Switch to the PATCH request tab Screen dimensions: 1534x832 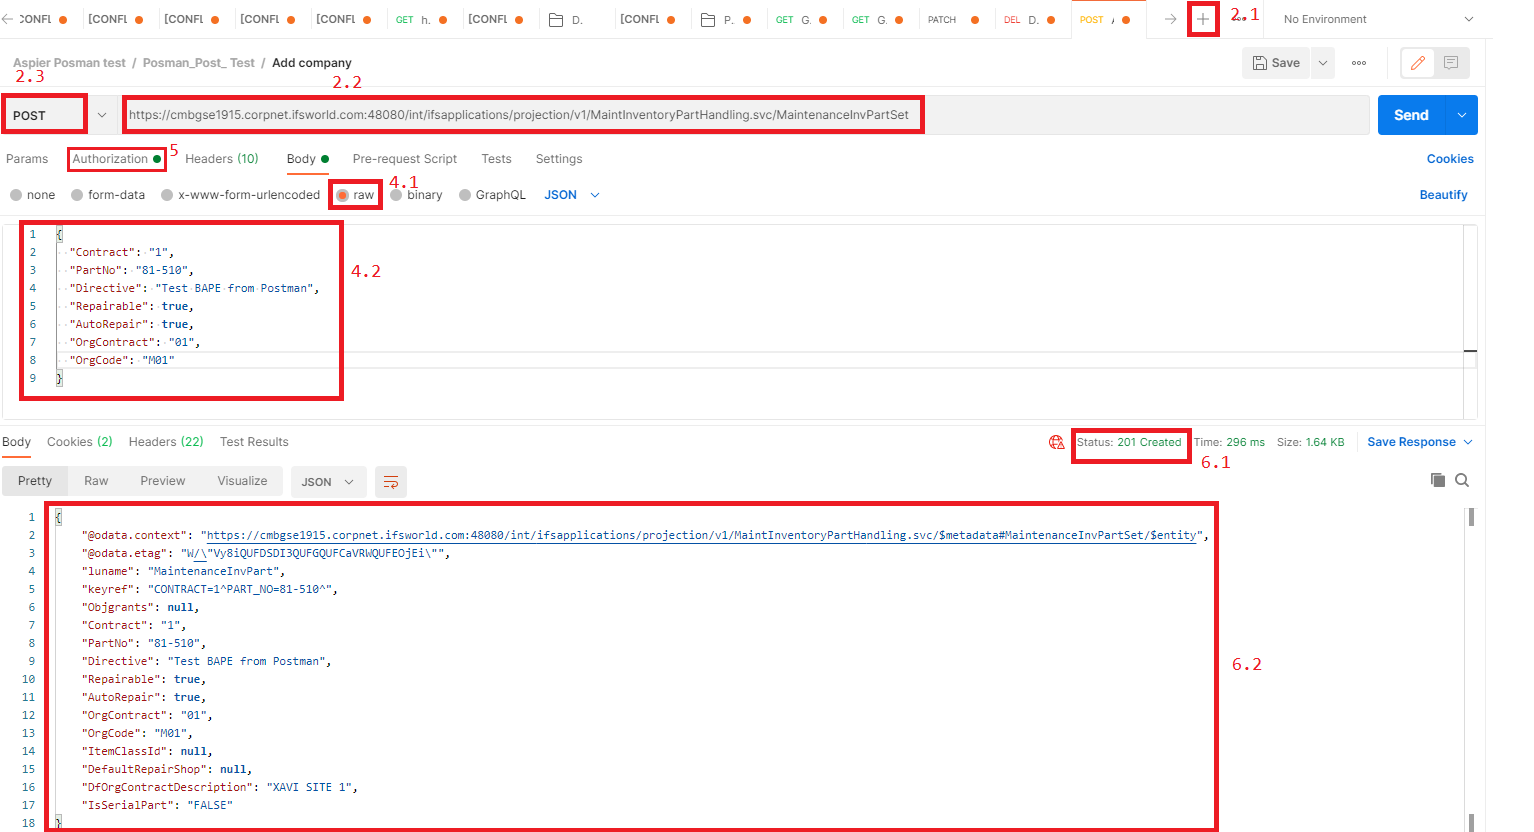click(x=954, y=19)
